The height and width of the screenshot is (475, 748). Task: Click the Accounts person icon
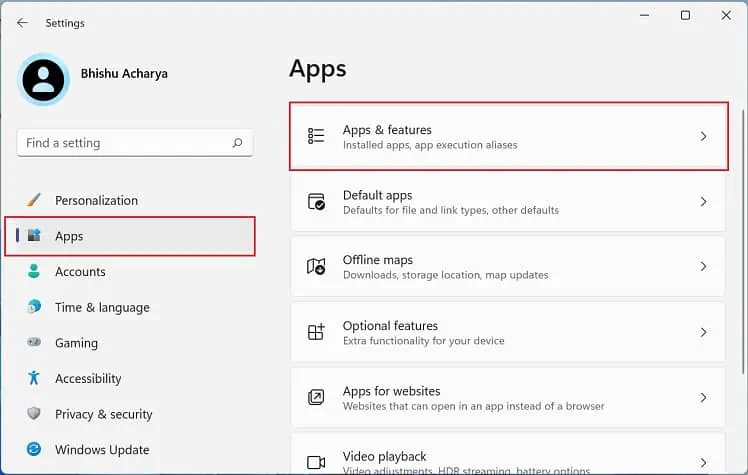34,272
